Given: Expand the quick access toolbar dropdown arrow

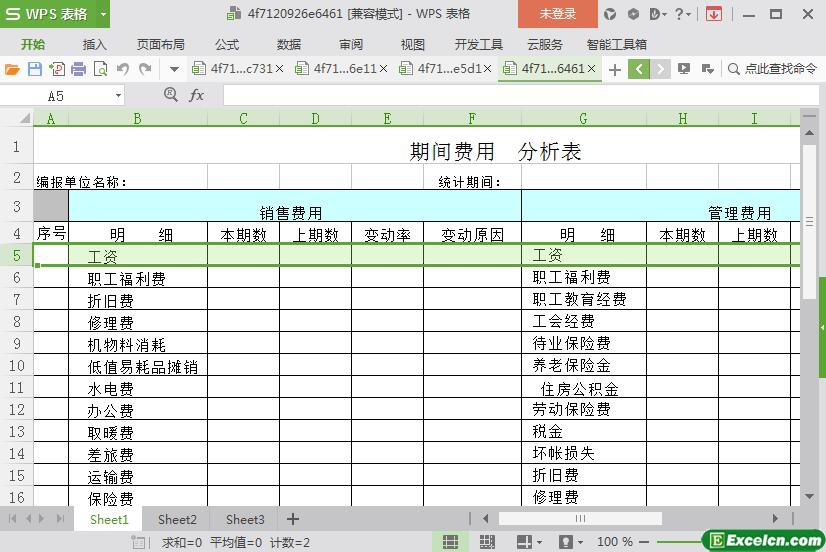Looking at the screenshot, I should [174, 69].
